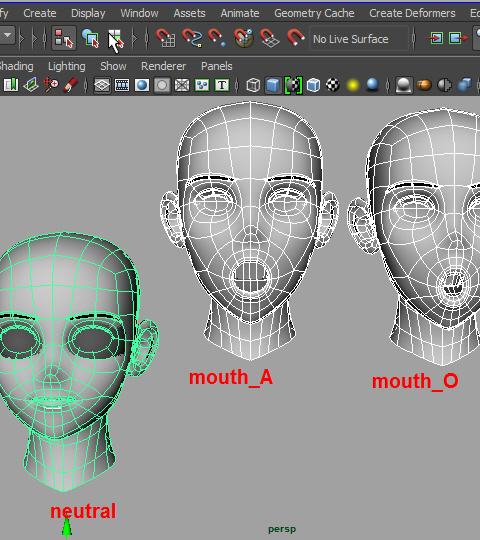Toggle Screen space ambient occlusion

click(404, 85)
